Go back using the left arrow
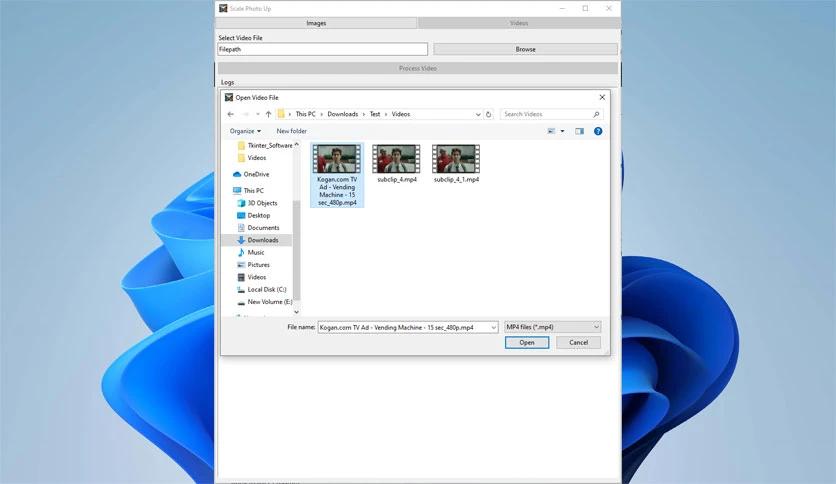The width and height of the screenshot is (836, 484). click(x=230, y=114)
